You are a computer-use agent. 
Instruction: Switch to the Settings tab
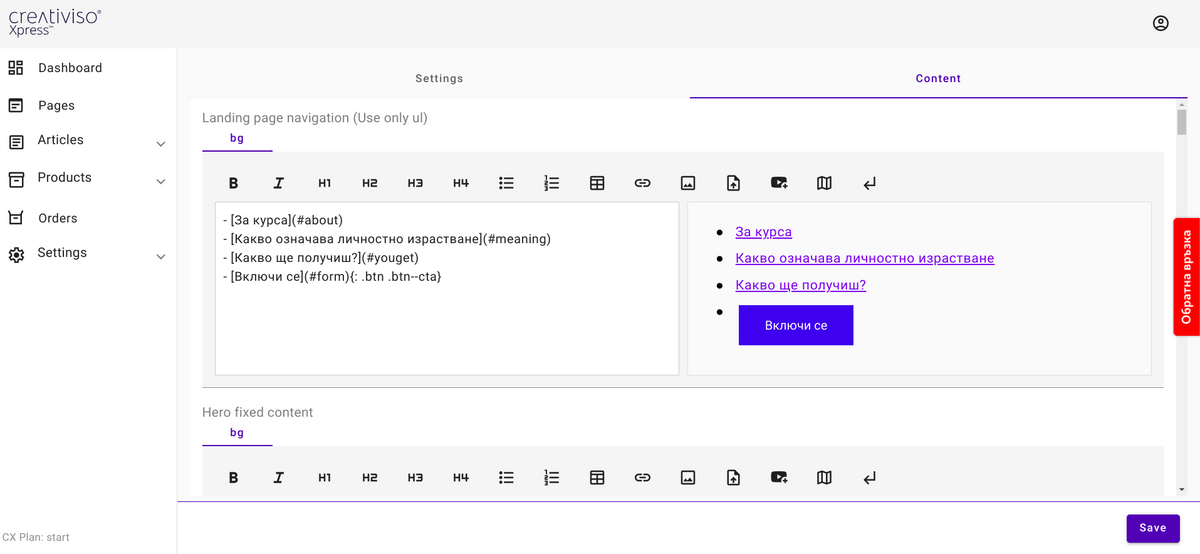(439, 78)
